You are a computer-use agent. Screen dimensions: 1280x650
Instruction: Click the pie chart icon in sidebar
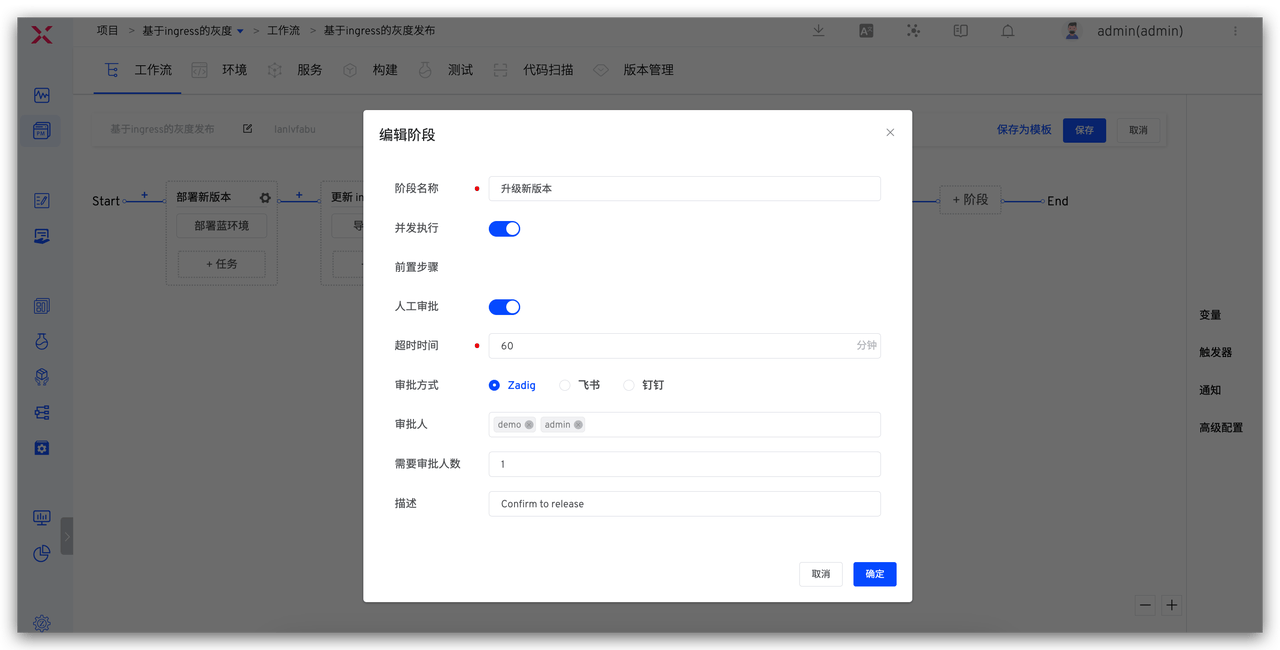41,553
